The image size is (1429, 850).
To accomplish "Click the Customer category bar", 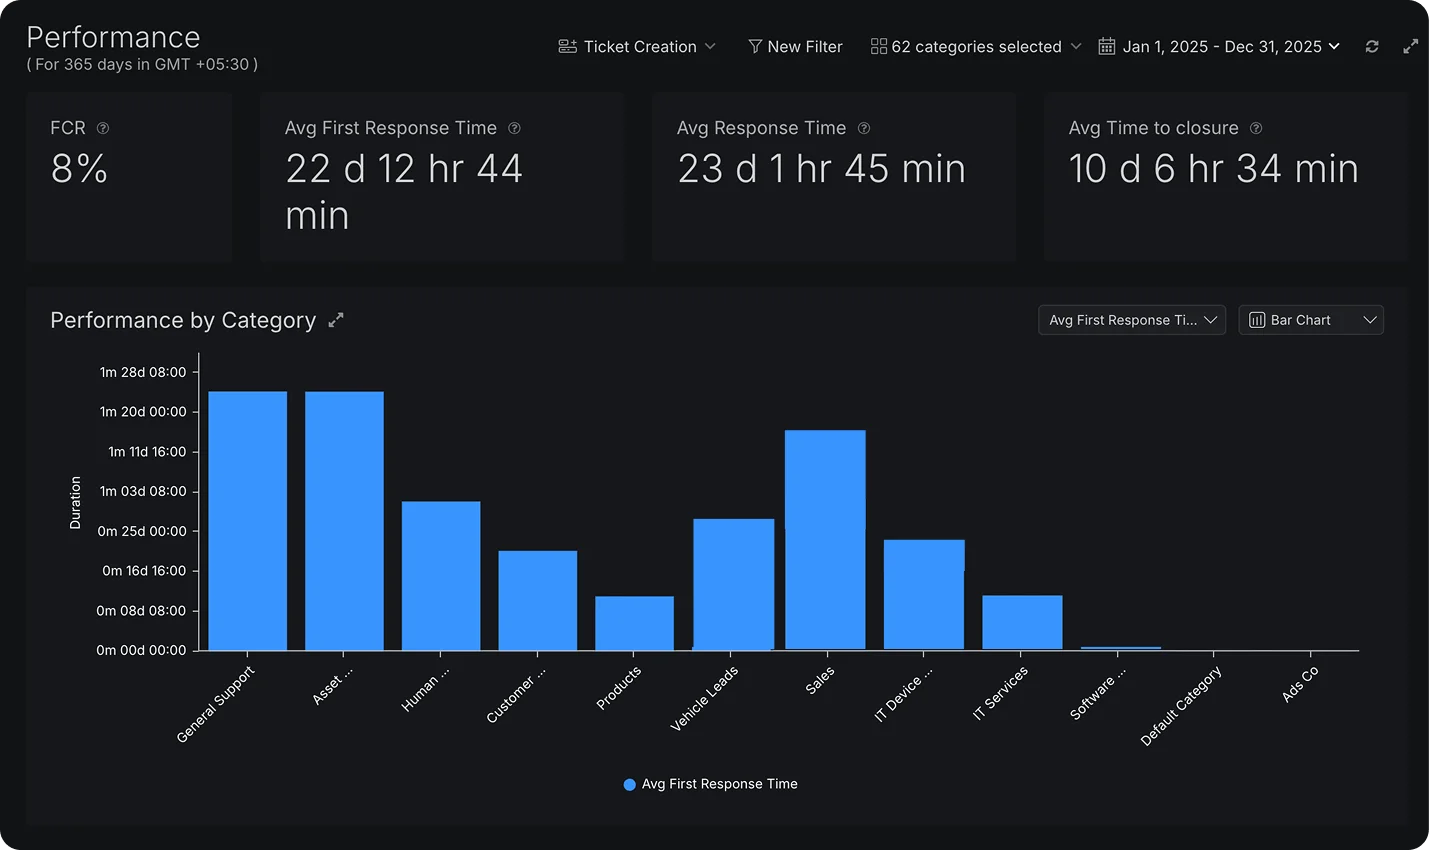I will [x=538, y=601].
